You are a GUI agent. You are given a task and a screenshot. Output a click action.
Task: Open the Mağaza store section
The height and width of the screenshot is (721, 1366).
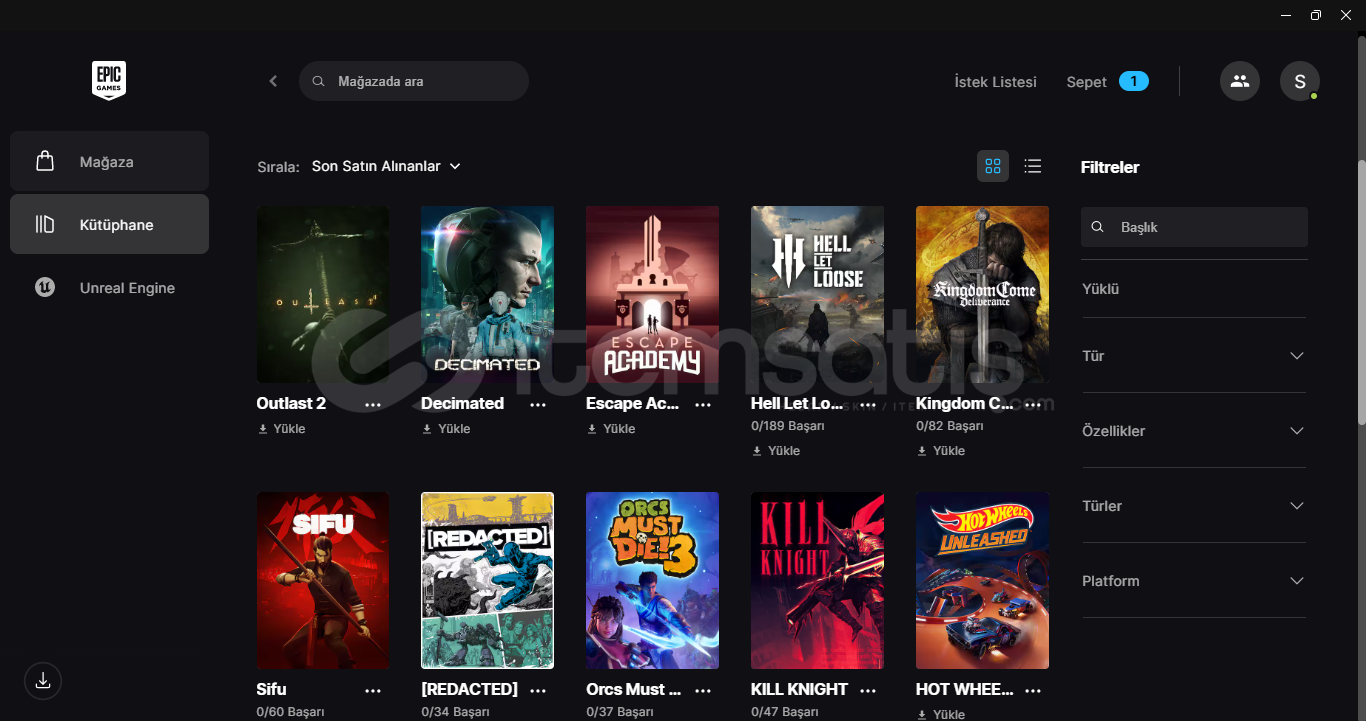[109, 161]
